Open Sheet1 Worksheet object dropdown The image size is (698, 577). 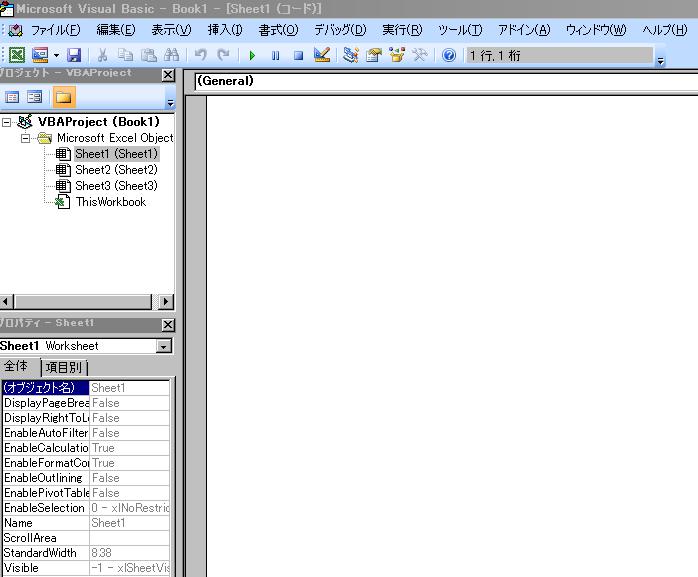coord(164,346)
